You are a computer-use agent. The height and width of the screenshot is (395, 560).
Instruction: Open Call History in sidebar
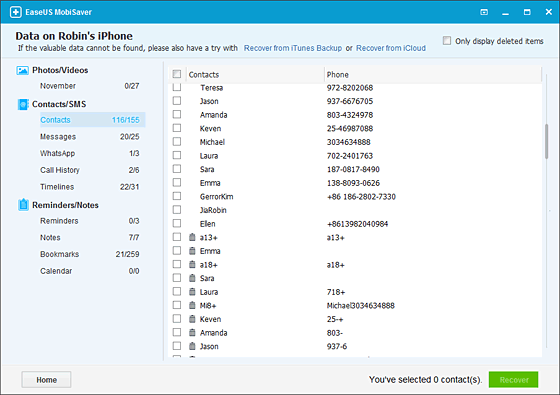click(90, 170)
